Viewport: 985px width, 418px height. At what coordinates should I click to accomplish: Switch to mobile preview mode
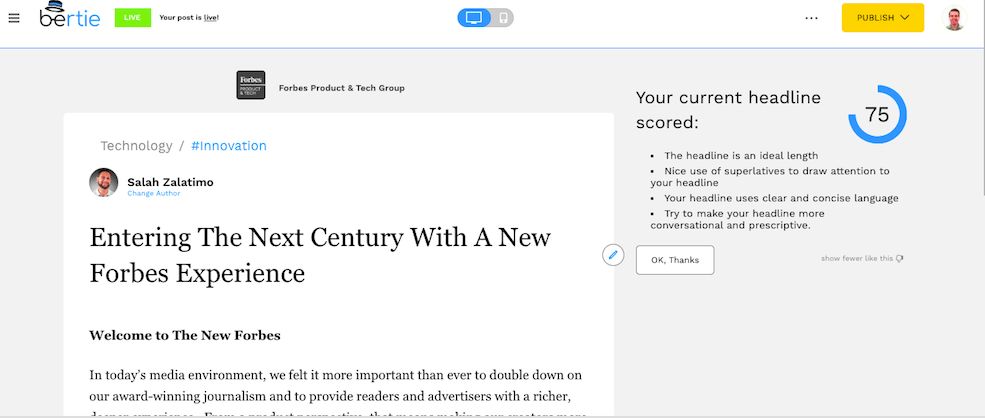pos(502,18)
